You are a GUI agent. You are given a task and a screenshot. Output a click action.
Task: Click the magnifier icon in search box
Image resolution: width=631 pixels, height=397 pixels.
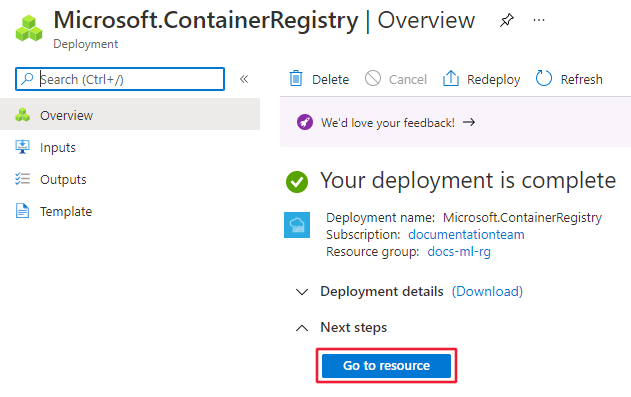click(x=27, y=79)
